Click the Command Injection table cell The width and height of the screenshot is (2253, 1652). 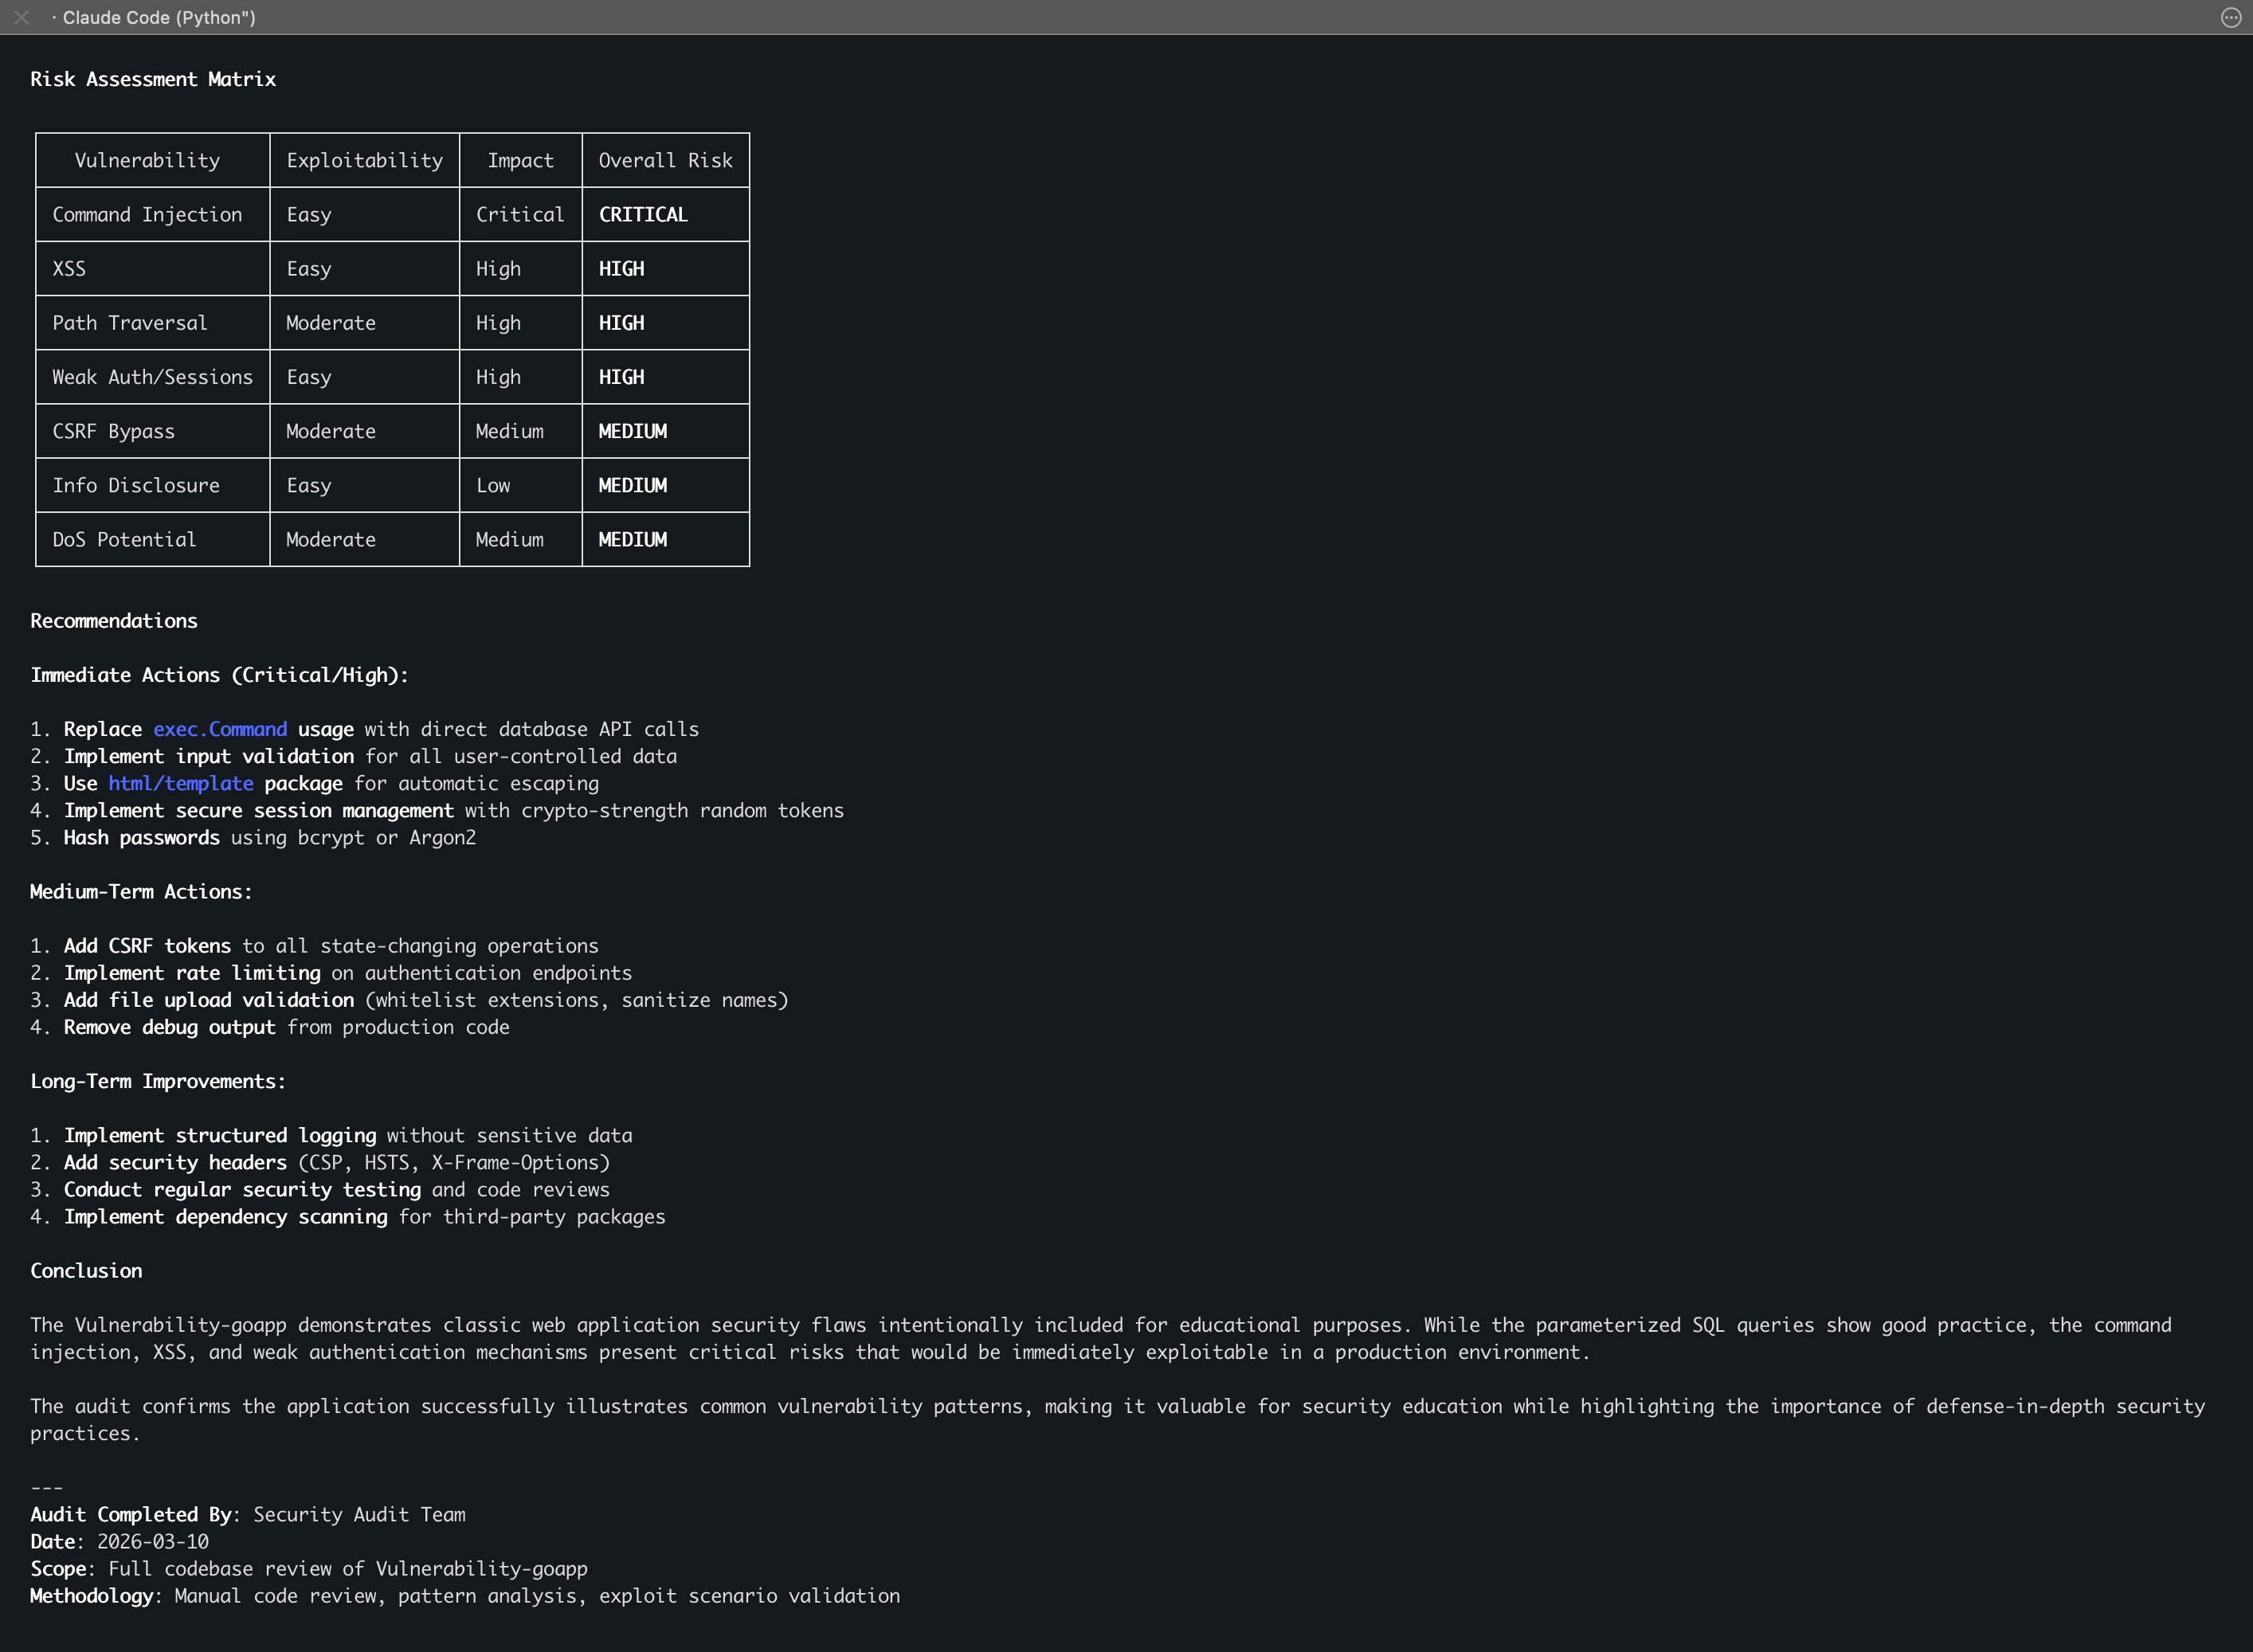[147, 214]
